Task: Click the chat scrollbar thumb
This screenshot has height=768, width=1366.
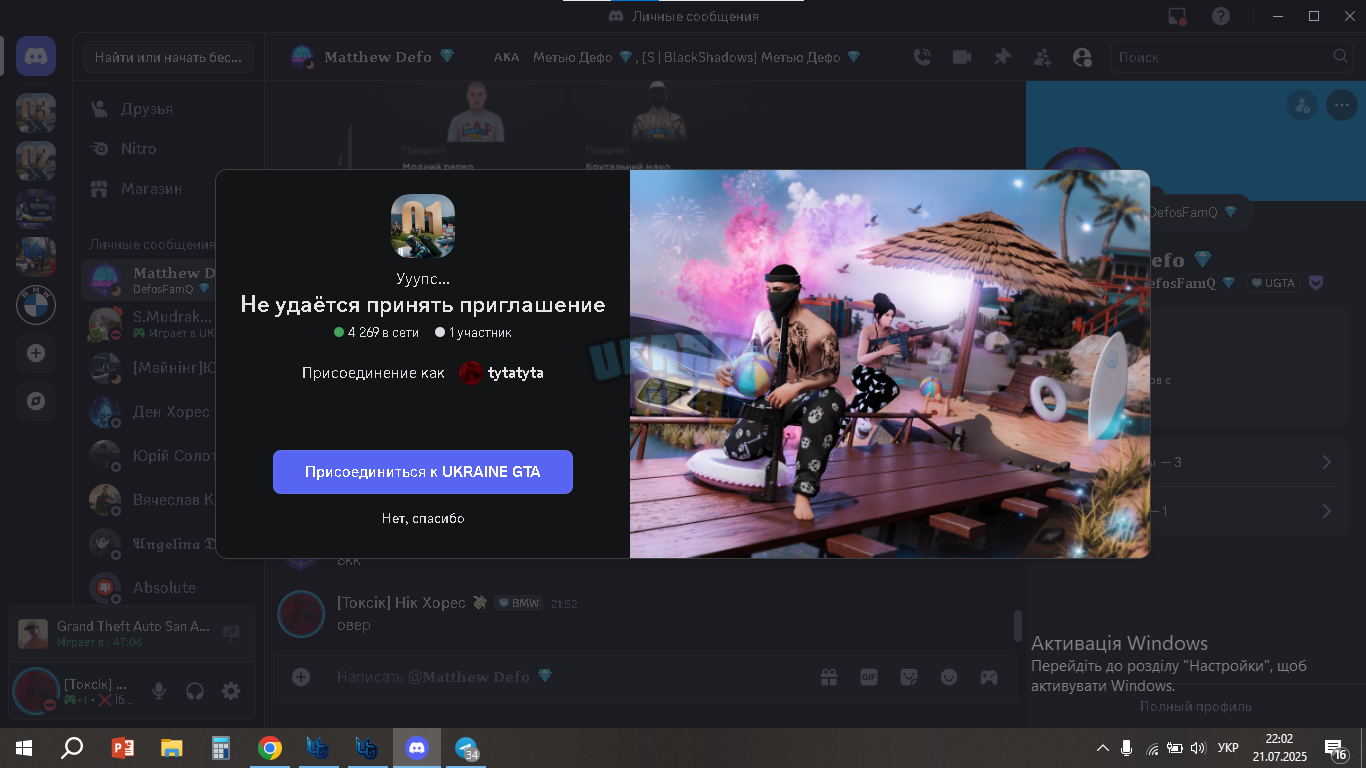Action: (x=1018, y=626)
